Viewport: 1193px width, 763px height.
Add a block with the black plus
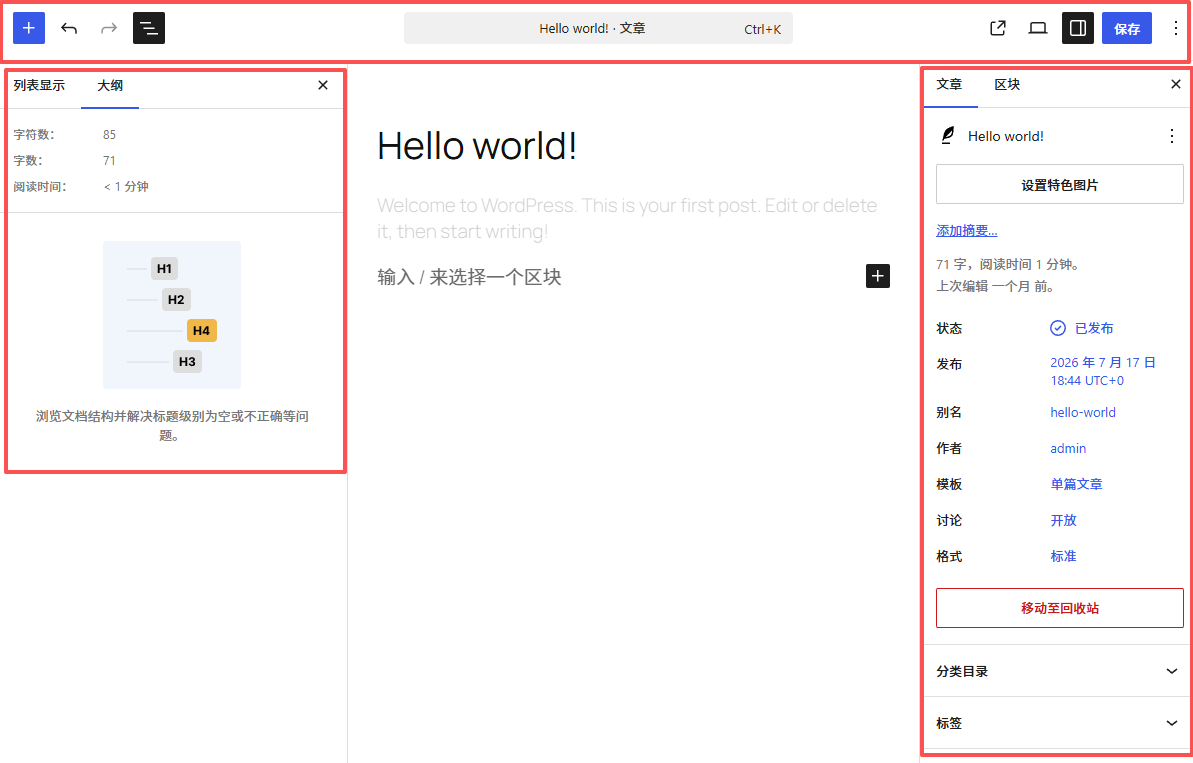click(x=877, y=276)
